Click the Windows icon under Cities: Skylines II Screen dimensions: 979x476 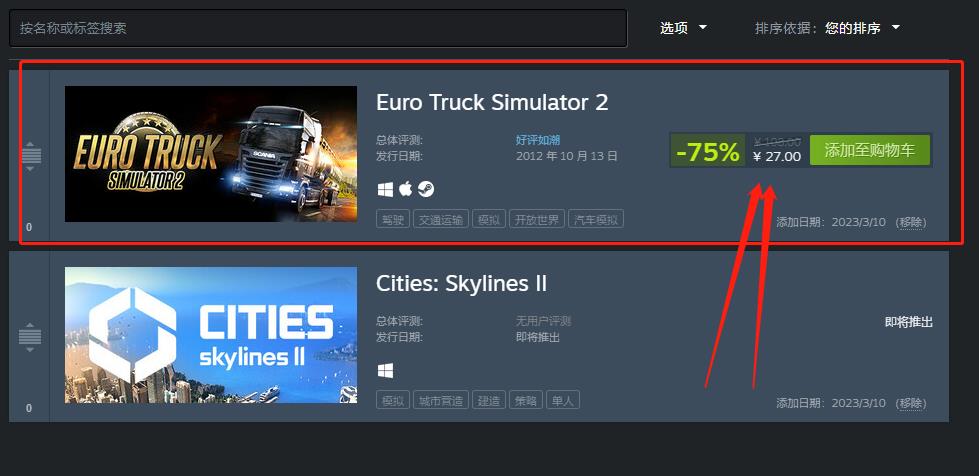385,371
